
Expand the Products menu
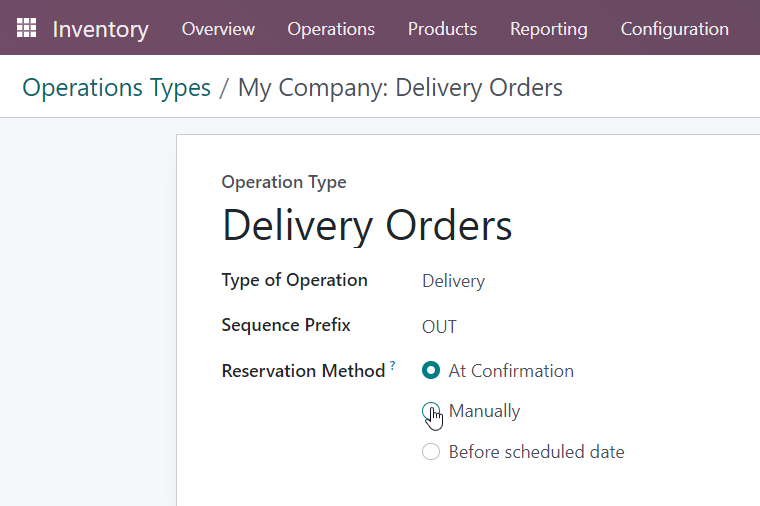(x=442, y=29)
